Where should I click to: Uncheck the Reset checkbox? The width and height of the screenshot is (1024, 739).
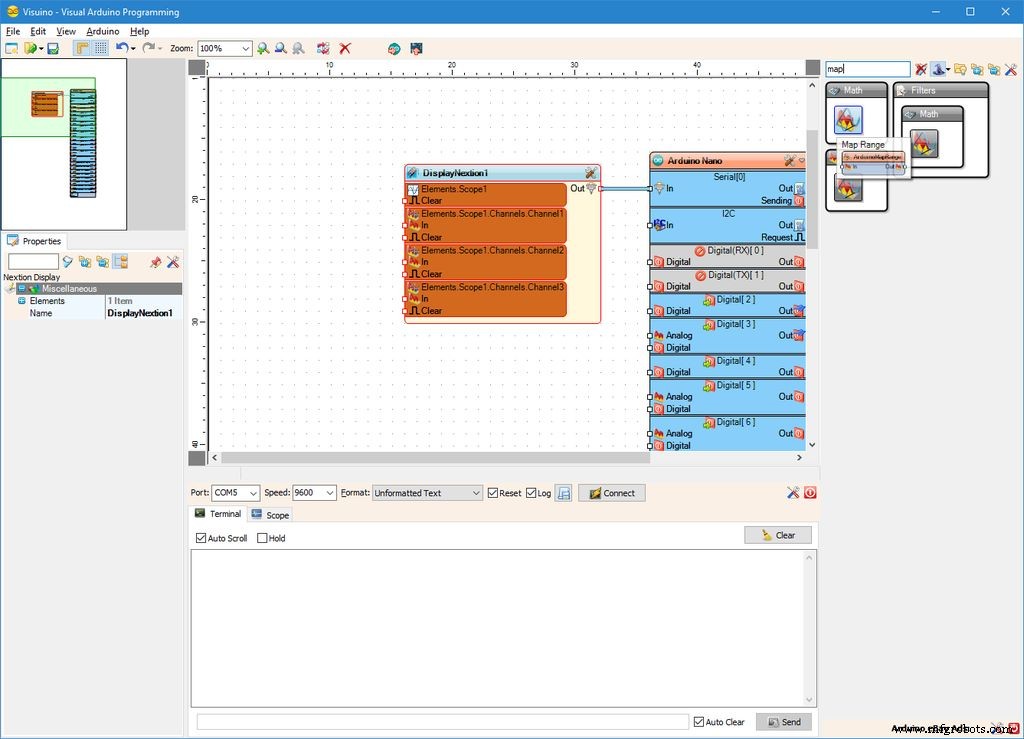coord(493,493)
